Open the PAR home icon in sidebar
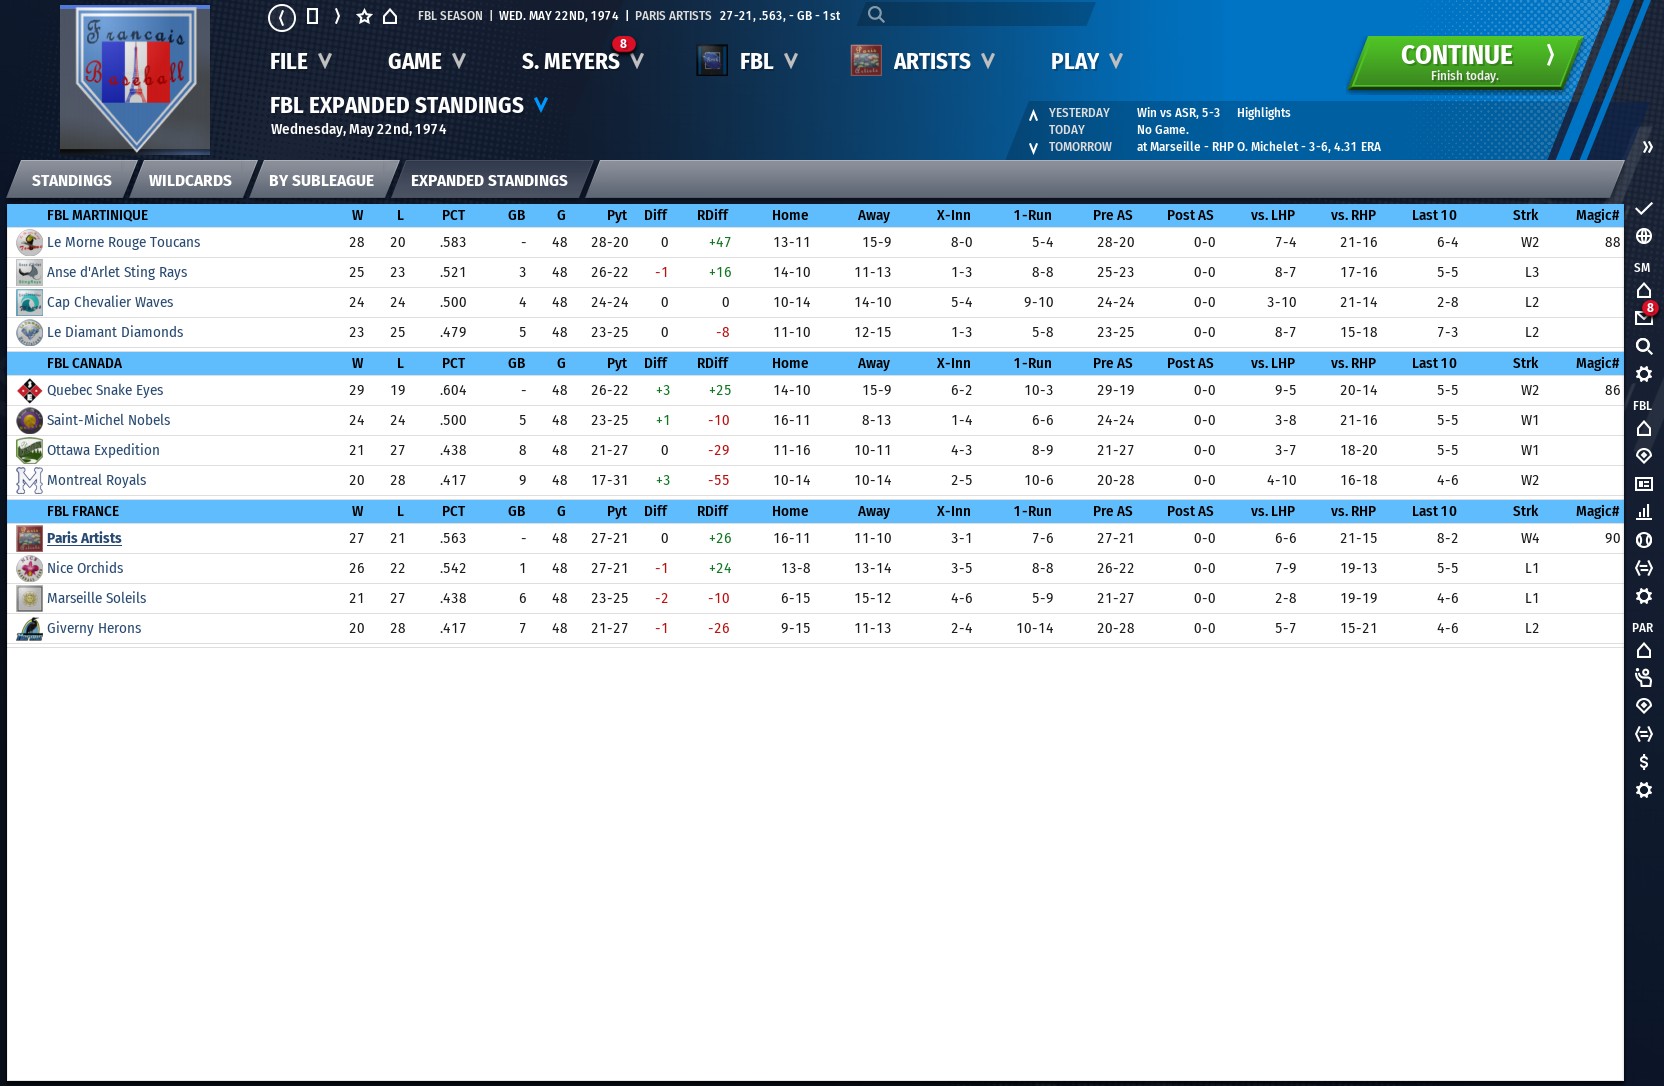1664x1086 pixels. coord(1643,650)
